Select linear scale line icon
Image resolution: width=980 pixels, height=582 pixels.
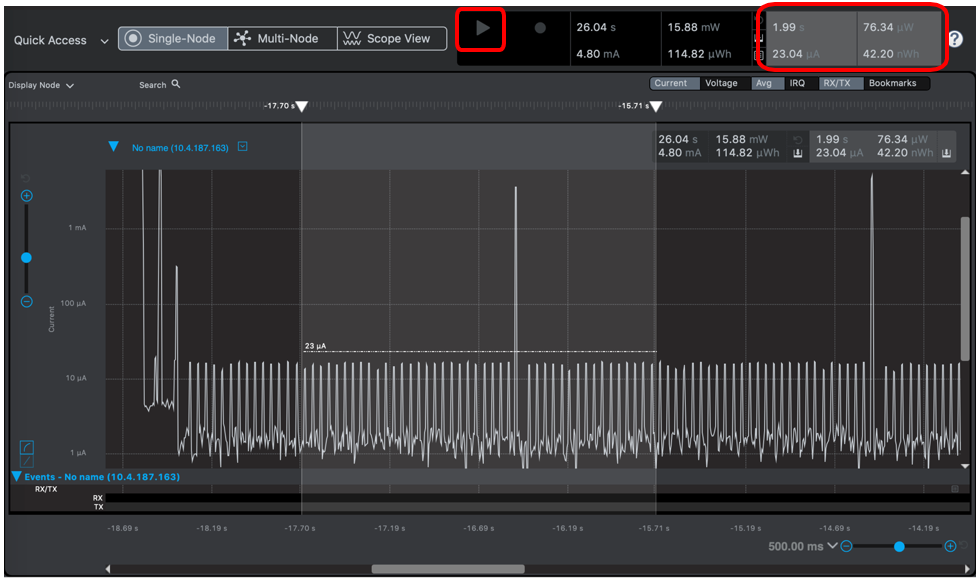click(x=27, y=461)
